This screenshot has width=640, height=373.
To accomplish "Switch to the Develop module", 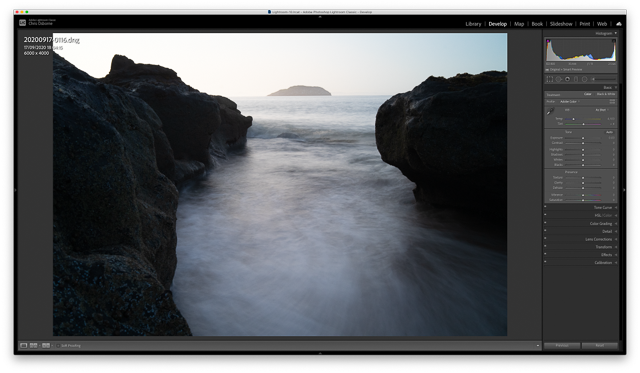I will [x=498, y=24].
